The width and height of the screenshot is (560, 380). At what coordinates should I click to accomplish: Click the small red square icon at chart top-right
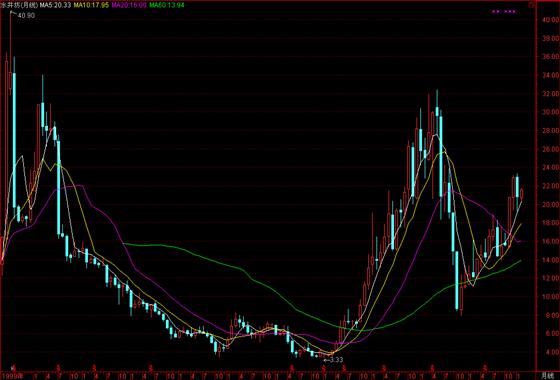pos(532,5)
